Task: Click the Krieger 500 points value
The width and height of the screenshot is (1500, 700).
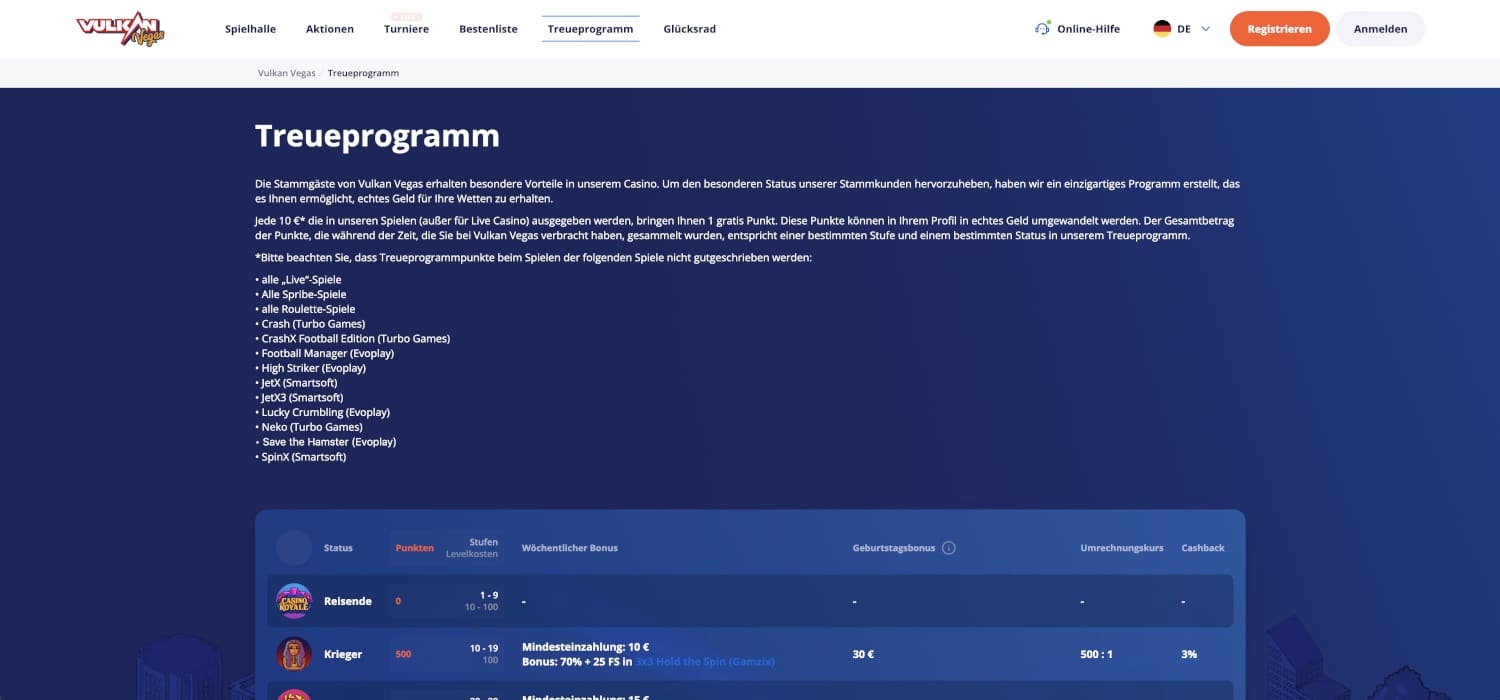Action: [x=403, y=654]
